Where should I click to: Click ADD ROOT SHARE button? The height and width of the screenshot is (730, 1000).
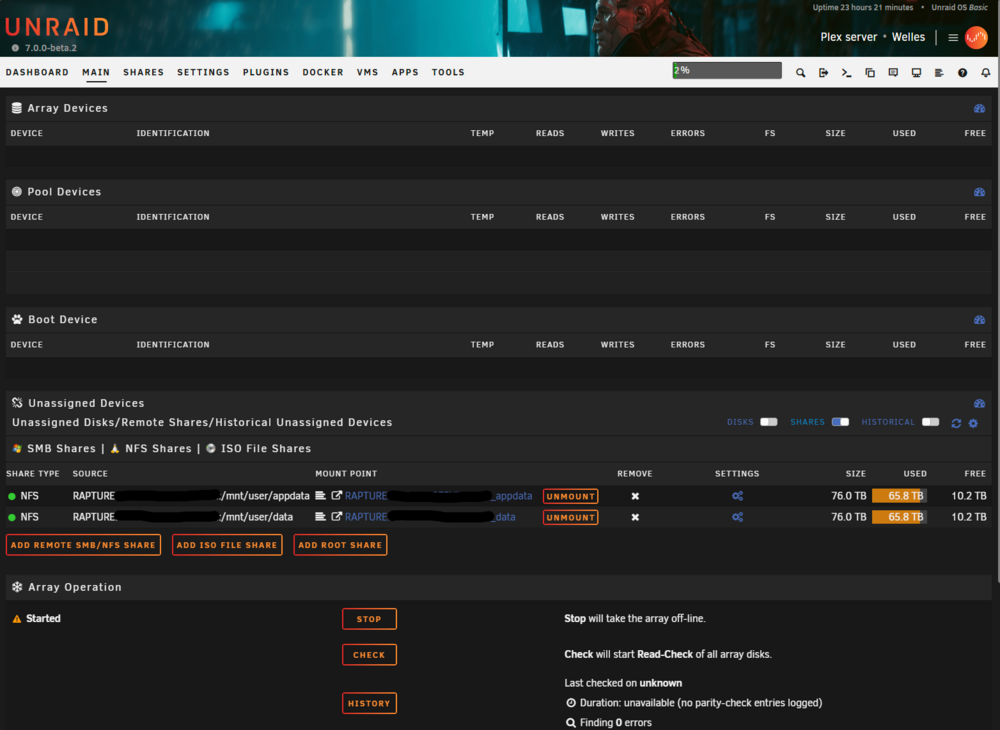click(x=341, y=545)
